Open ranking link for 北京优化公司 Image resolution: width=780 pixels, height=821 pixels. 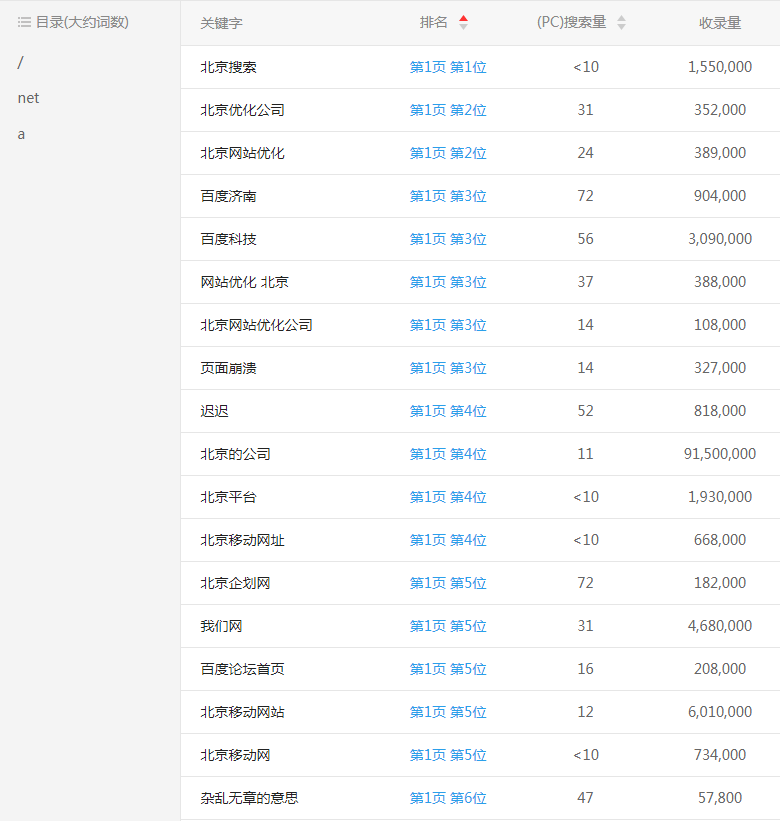448,110
